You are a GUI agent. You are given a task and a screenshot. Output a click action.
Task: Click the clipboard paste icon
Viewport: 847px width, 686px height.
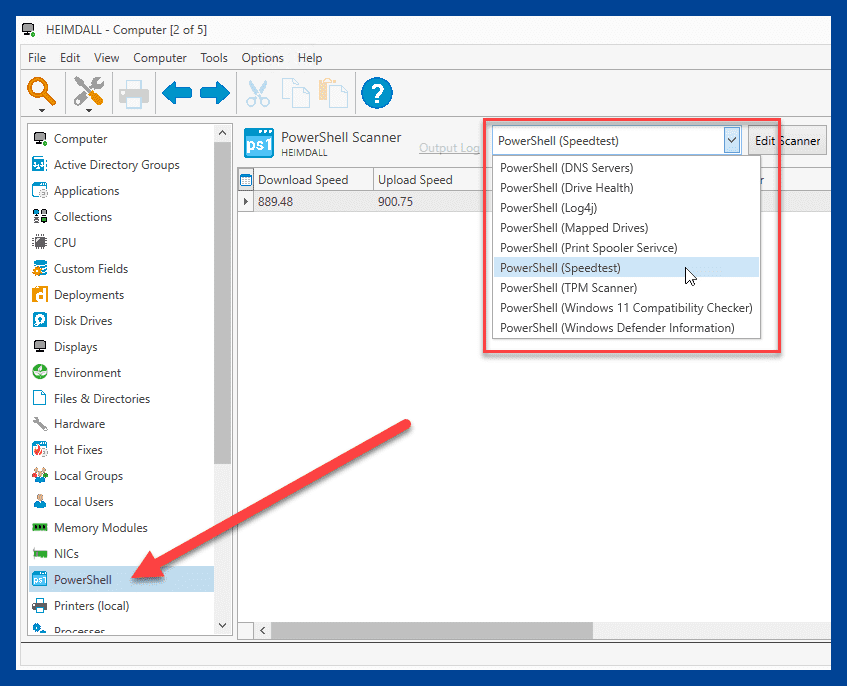tap(333, 93)
